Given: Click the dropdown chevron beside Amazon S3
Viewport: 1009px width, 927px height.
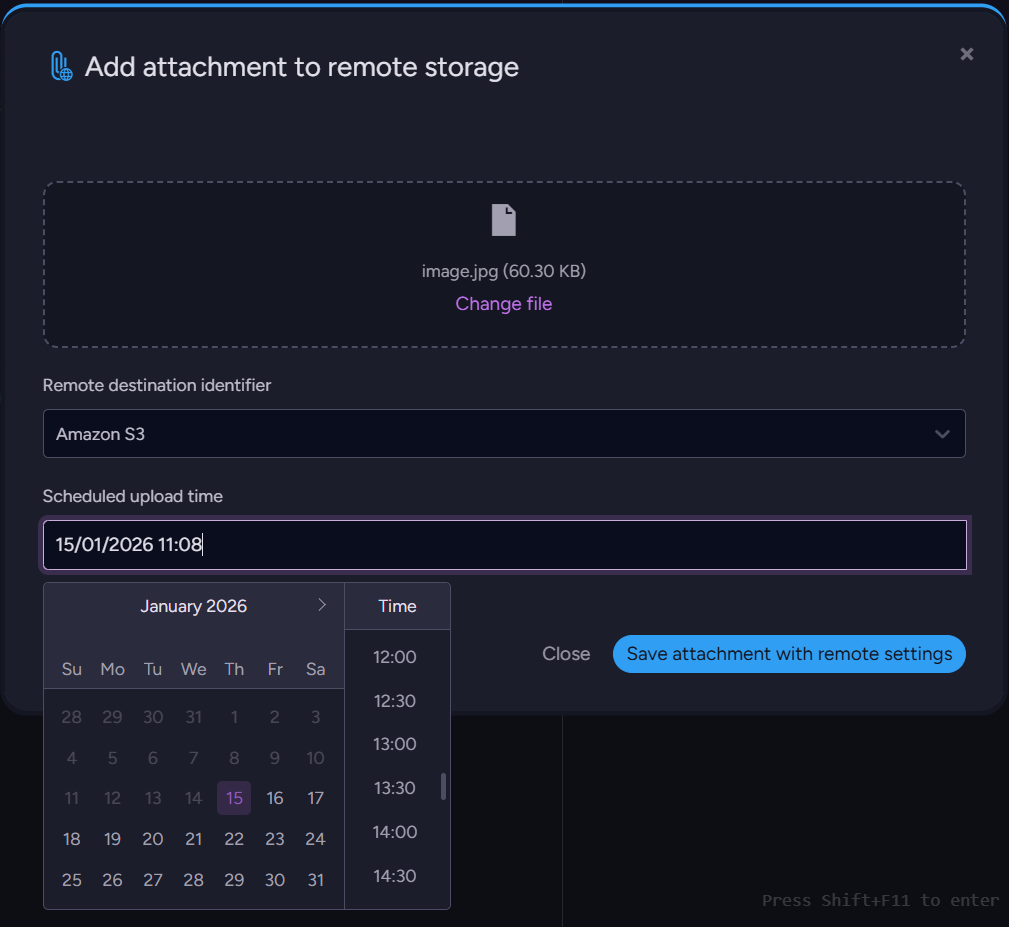Looking at the screenshot, I should pos(941,434).
